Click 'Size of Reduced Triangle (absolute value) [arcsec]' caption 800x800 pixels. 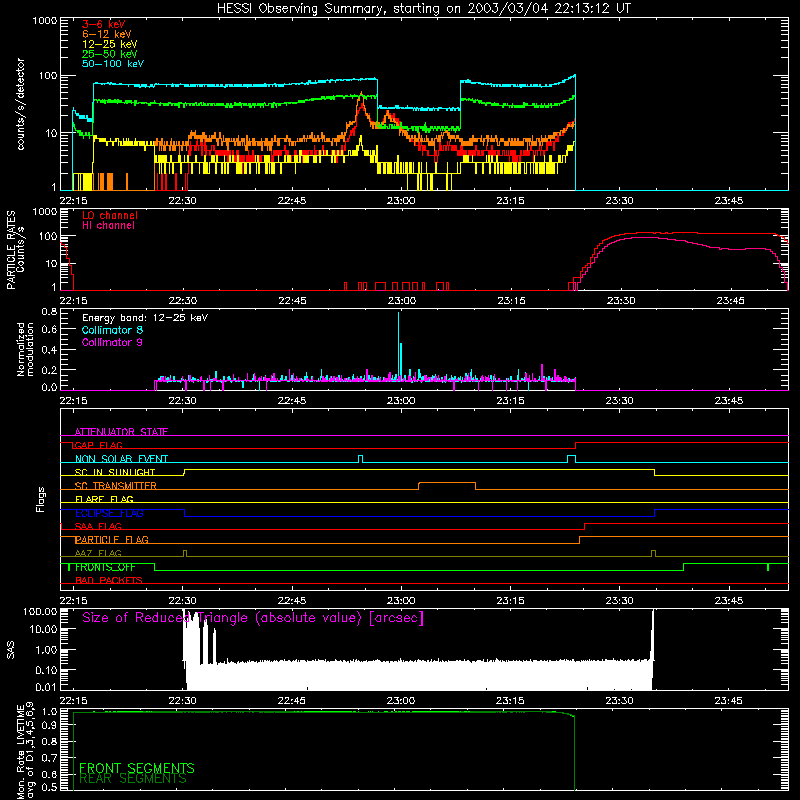[x=253, y=618]
